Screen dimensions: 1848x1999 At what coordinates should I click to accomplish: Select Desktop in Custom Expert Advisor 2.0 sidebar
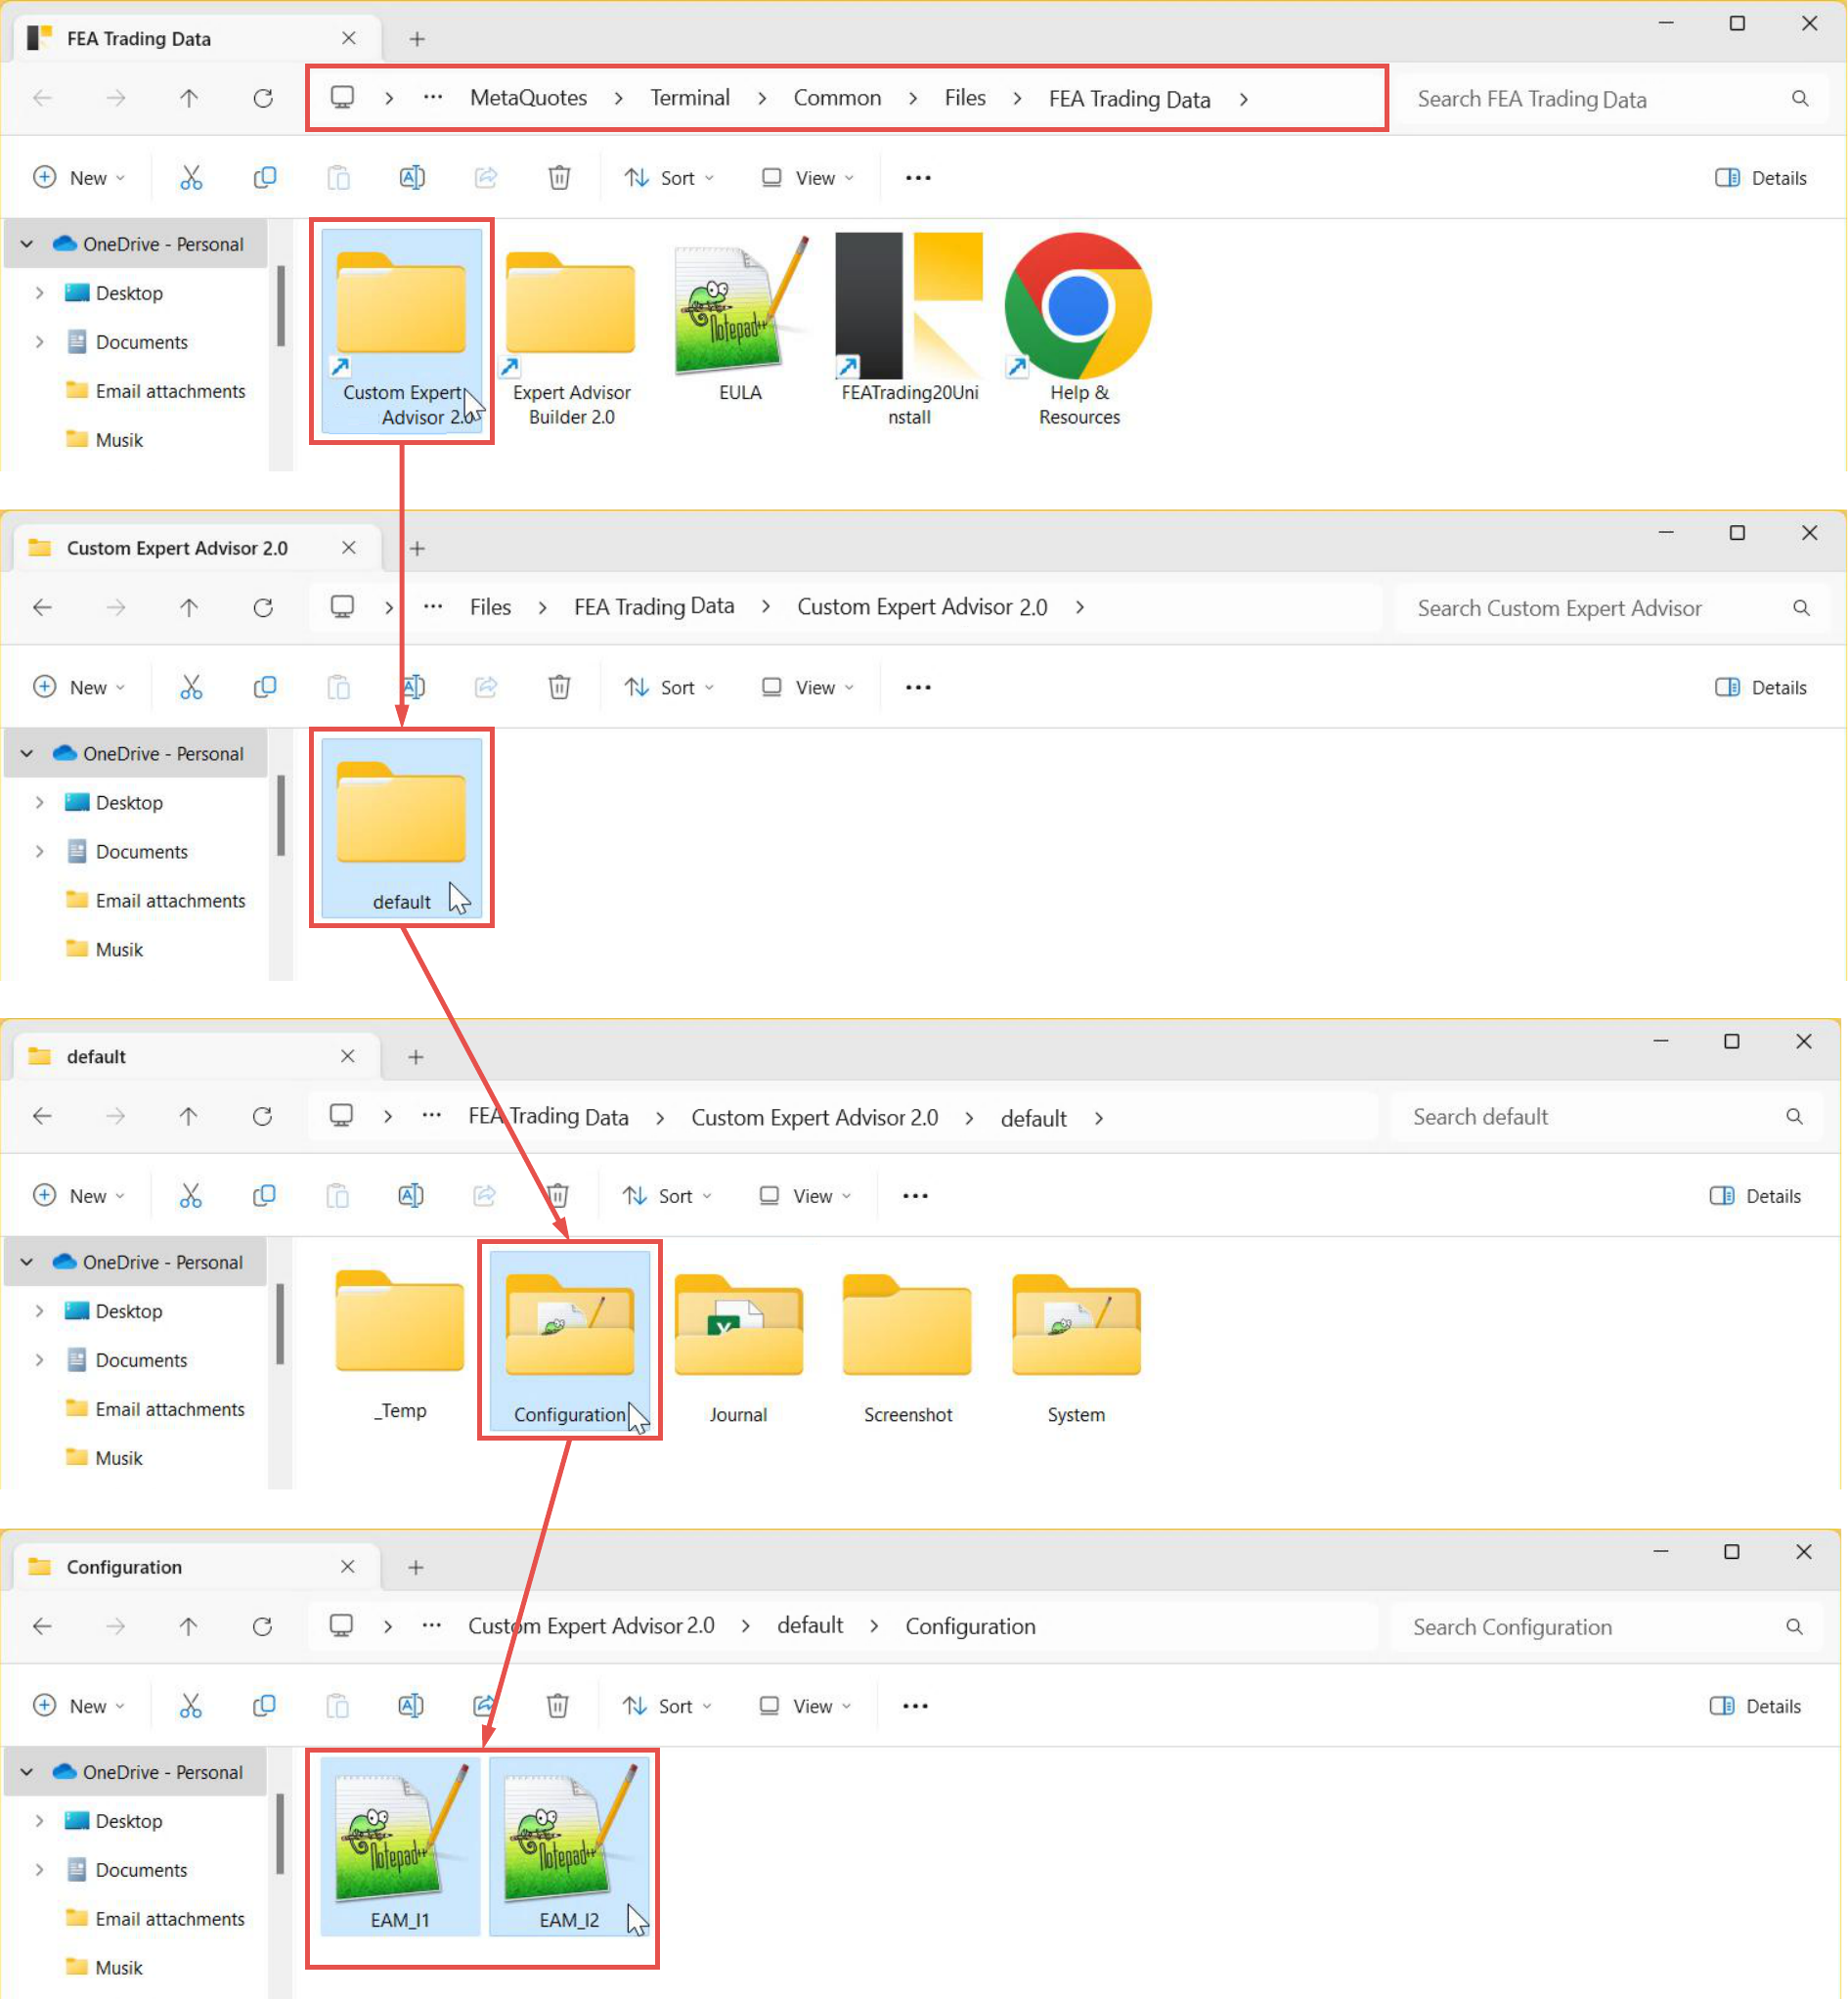(x=114, y=803)
